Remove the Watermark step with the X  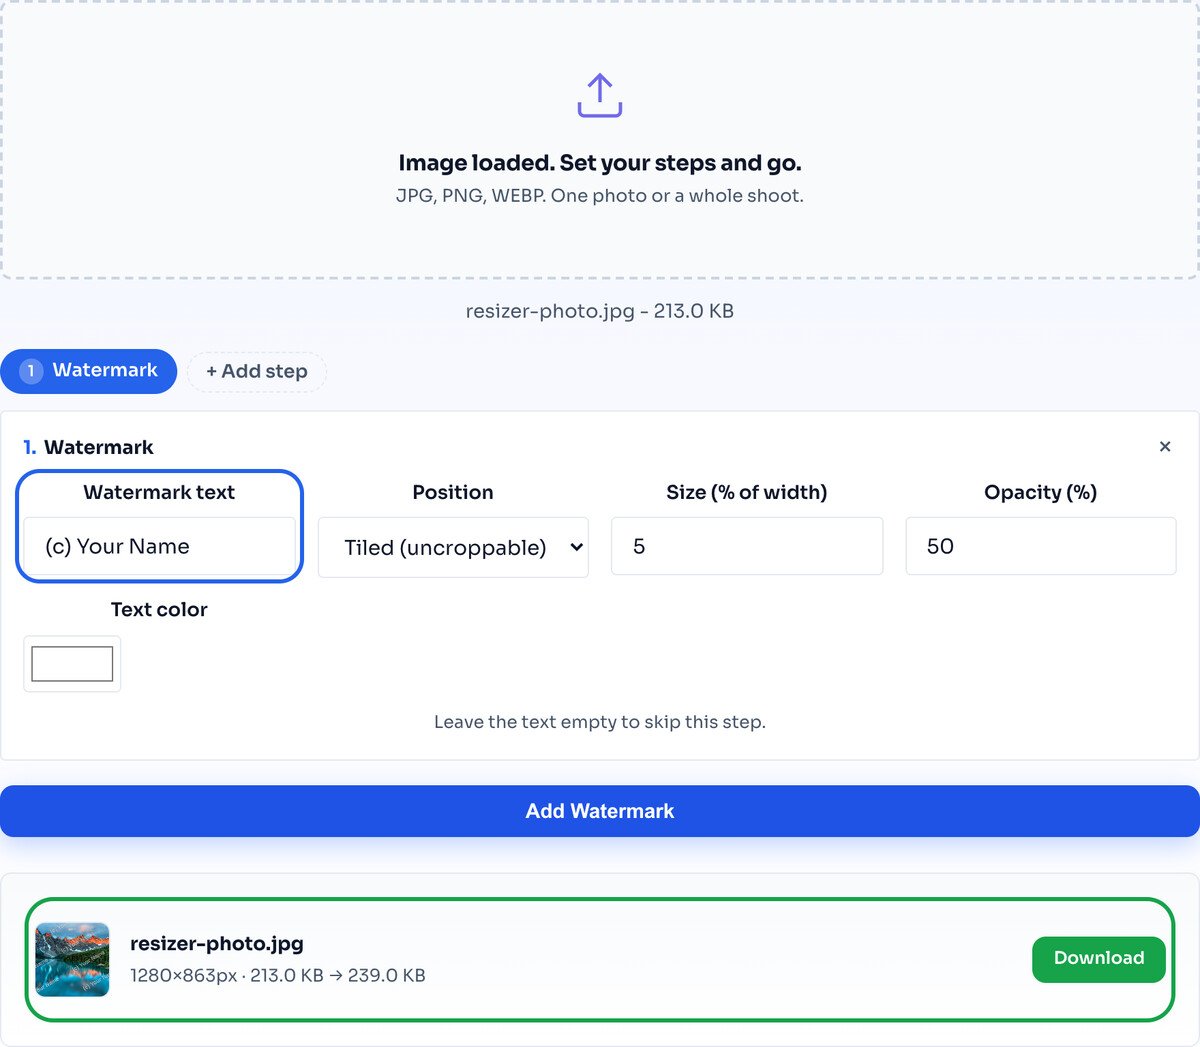[x=1164, y=447]
